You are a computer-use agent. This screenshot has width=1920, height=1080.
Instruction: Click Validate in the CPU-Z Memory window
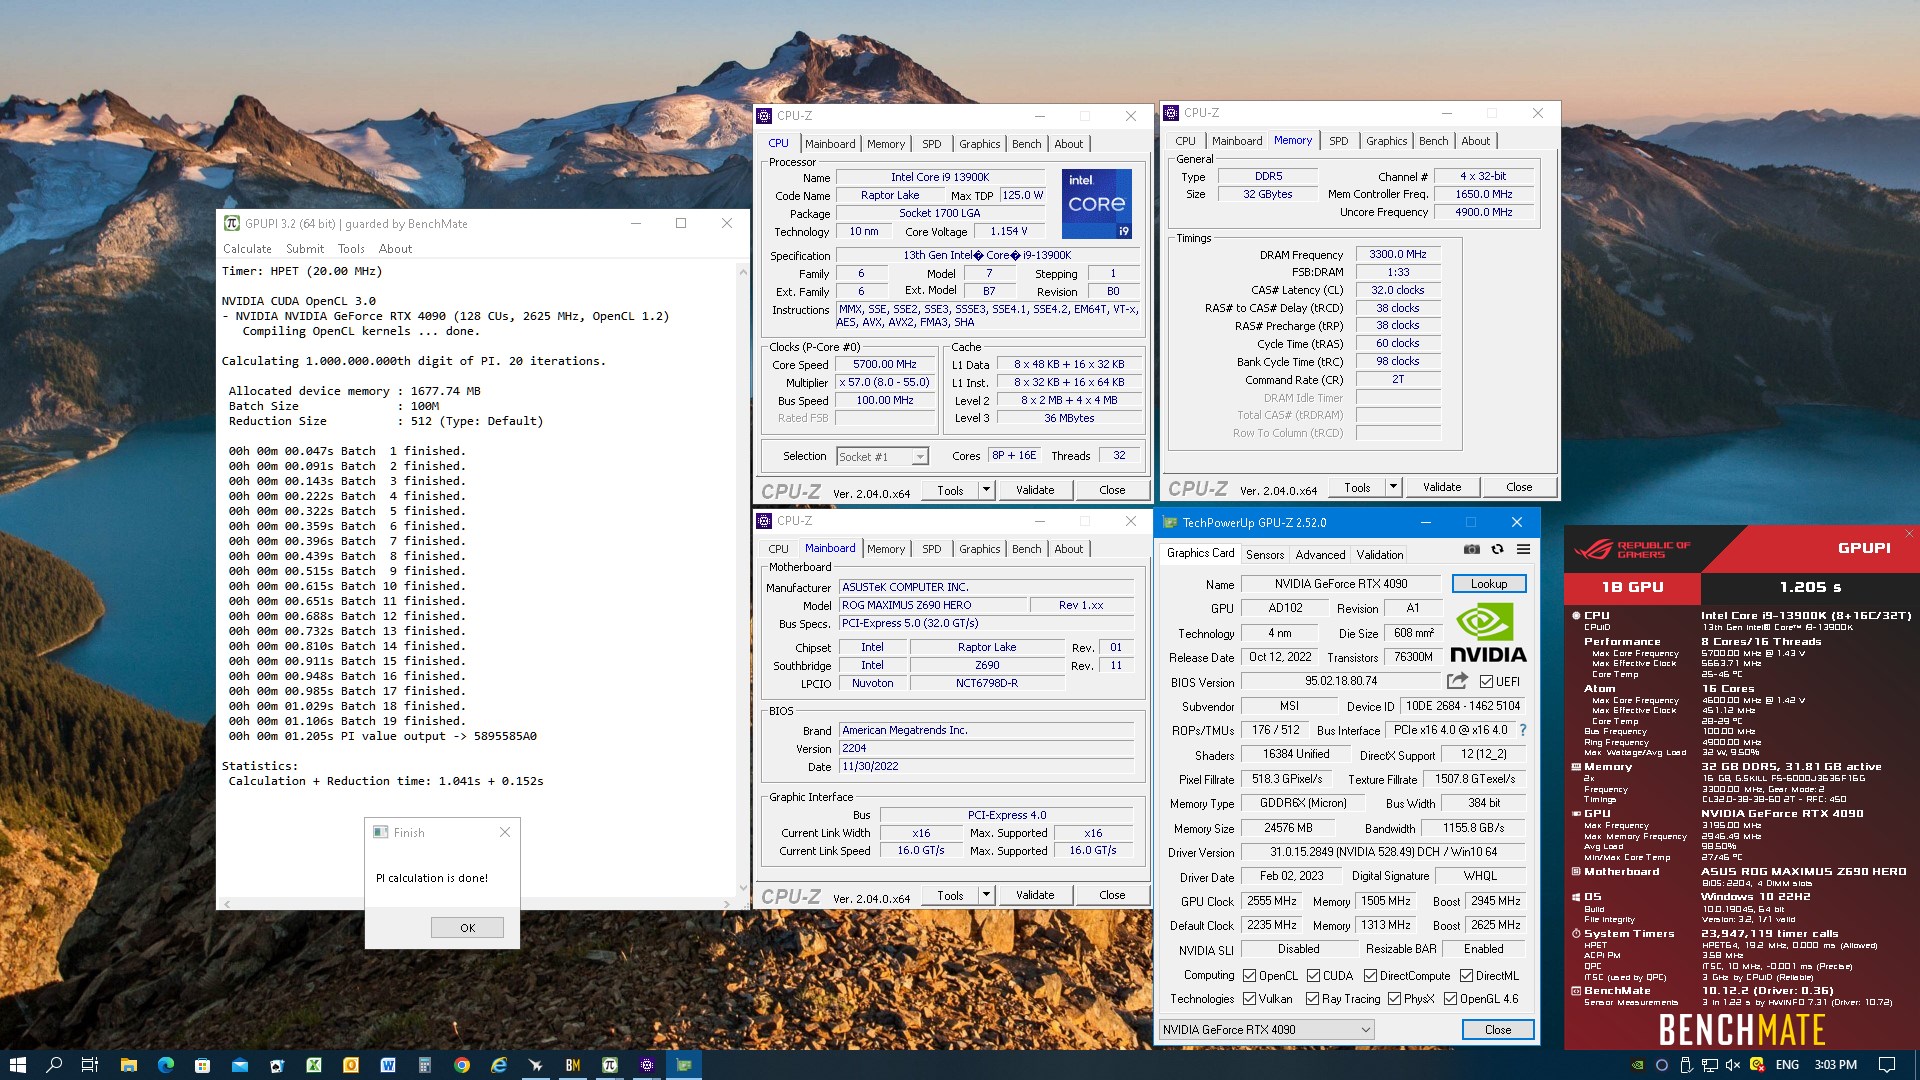click(1442, 487)
